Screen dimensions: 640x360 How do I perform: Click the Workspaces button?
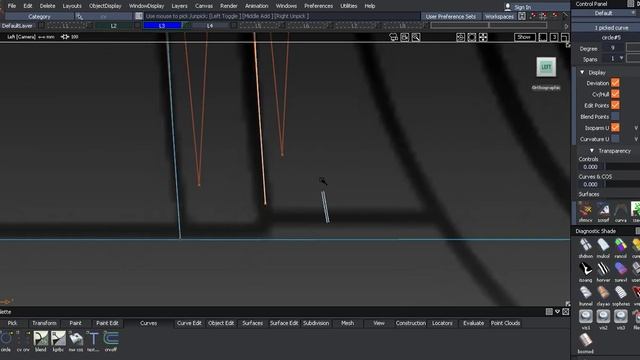tap(499, 16)
